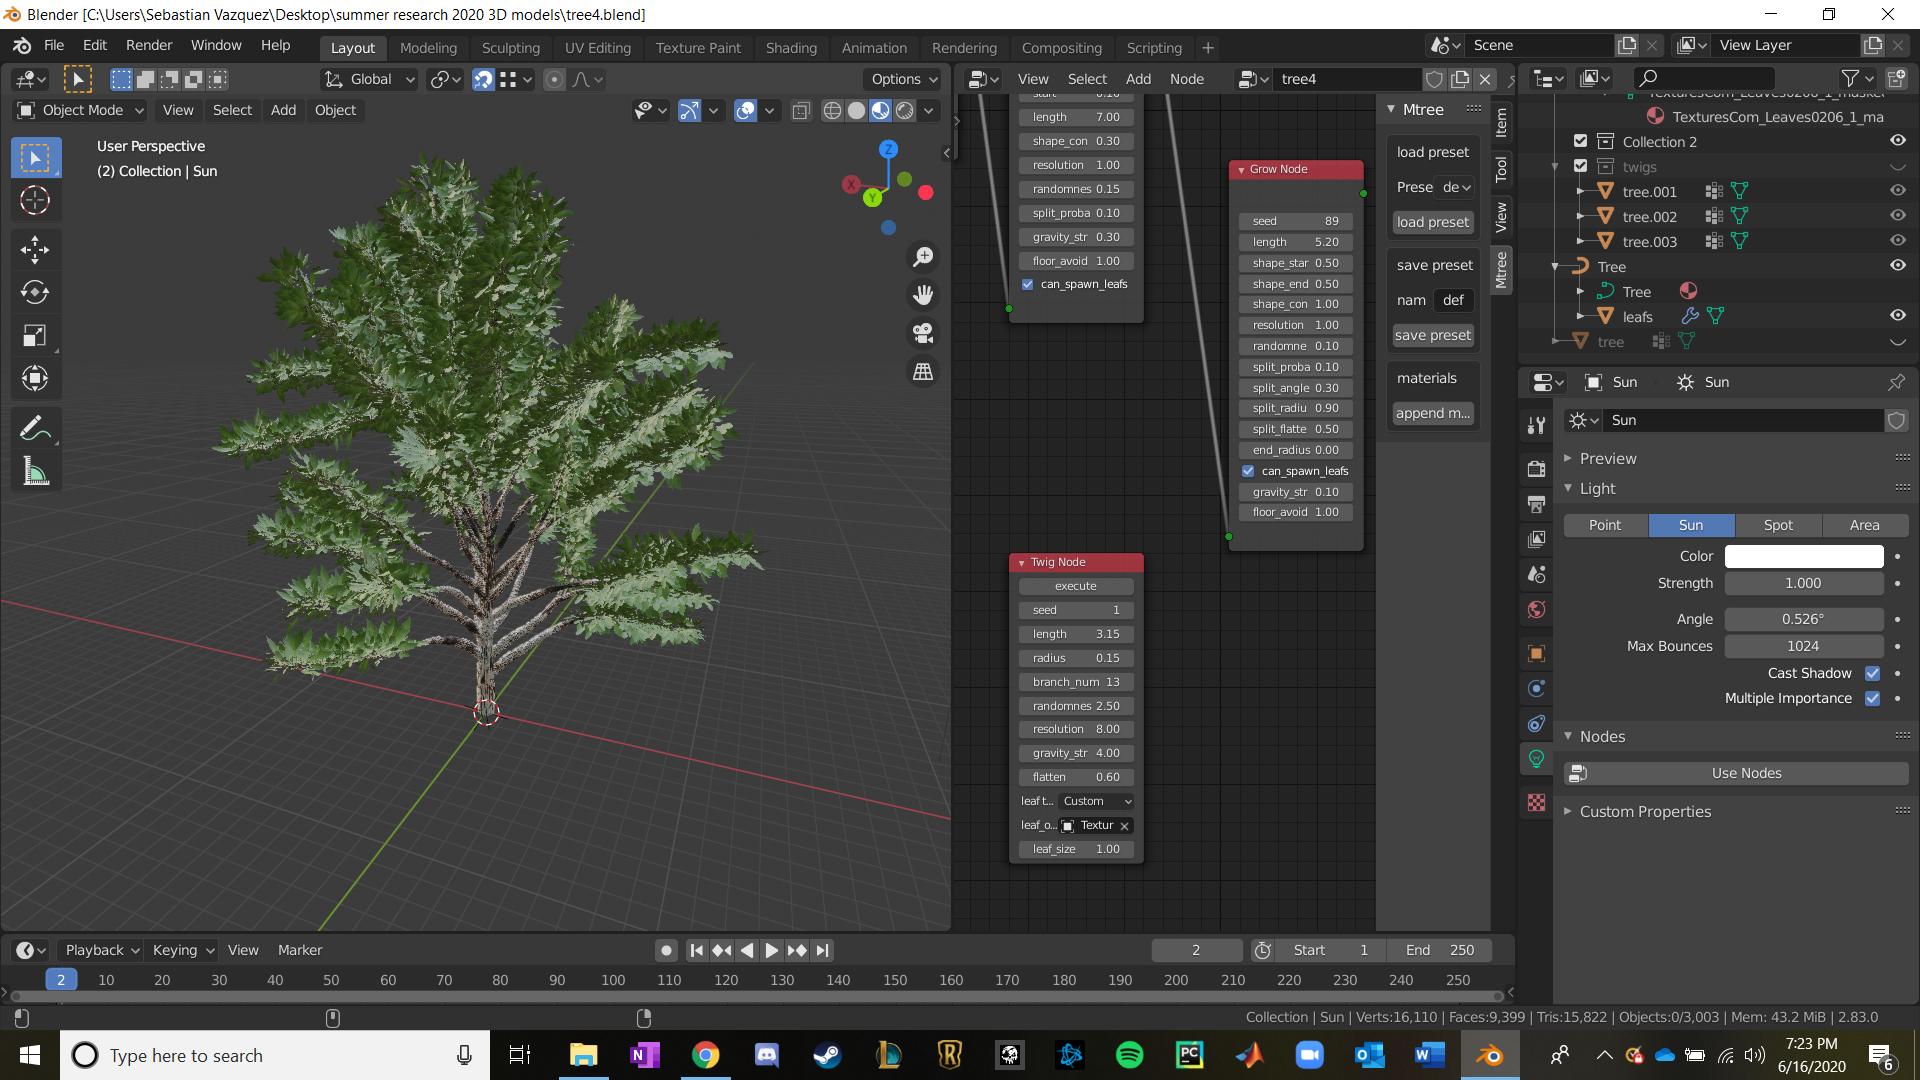This screenshot has height=1080, width=1920.
Task: Disable Cast Shadow for the Sun light
Action: point(1873,673)
